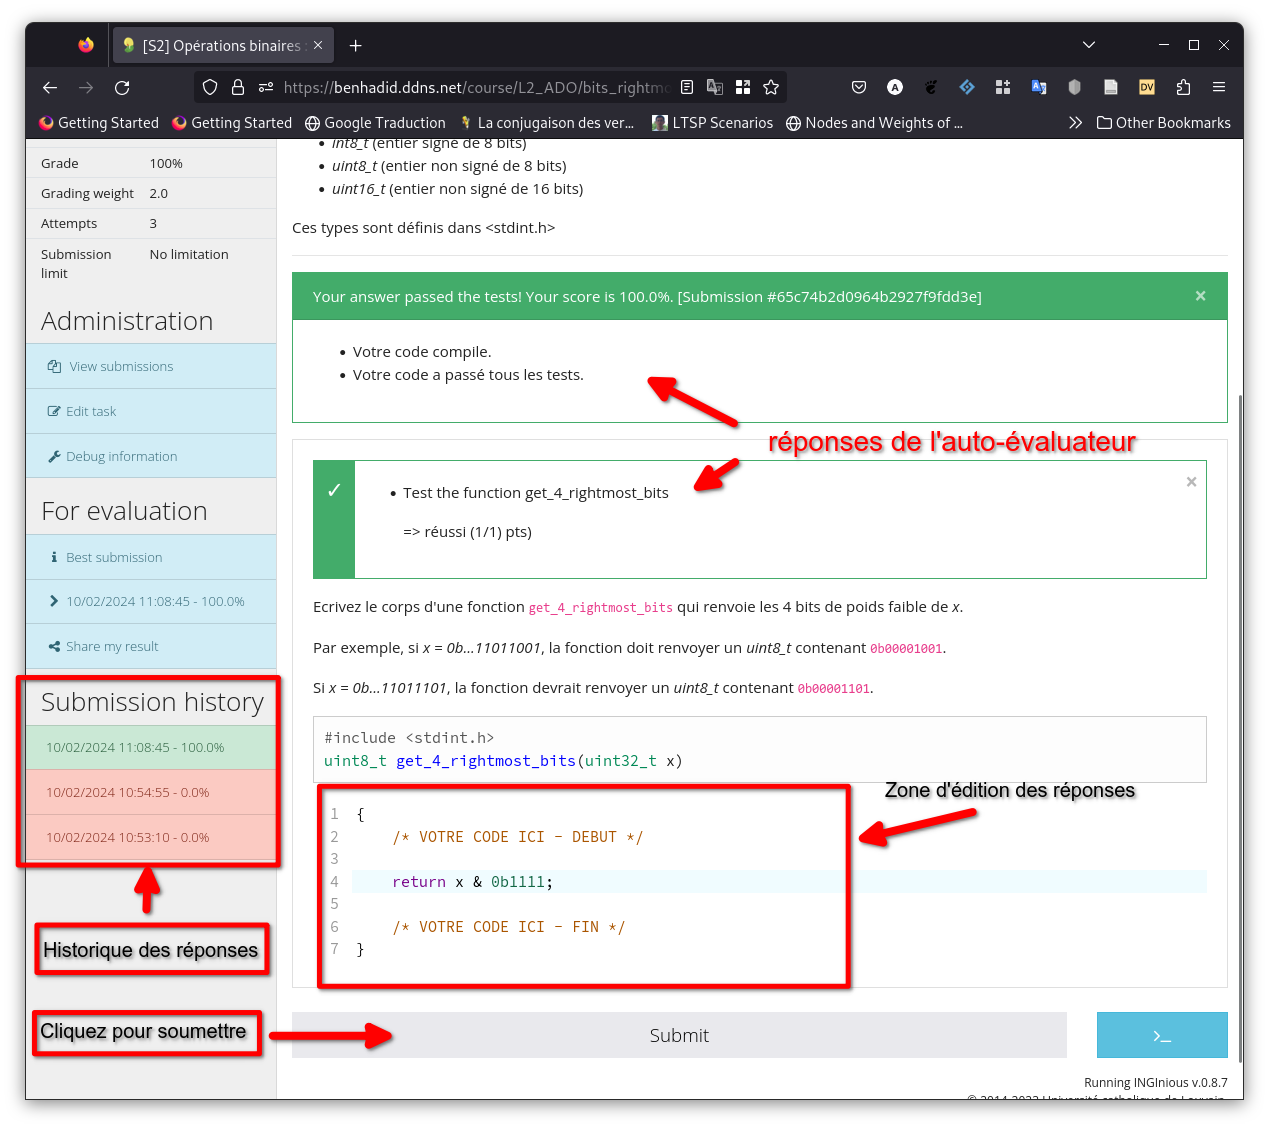Click the 'VOTRE CODE ICI - FIN' comment line
Image resolution: width=1269 pixels, height=1128 pixels.
(508, 927)
